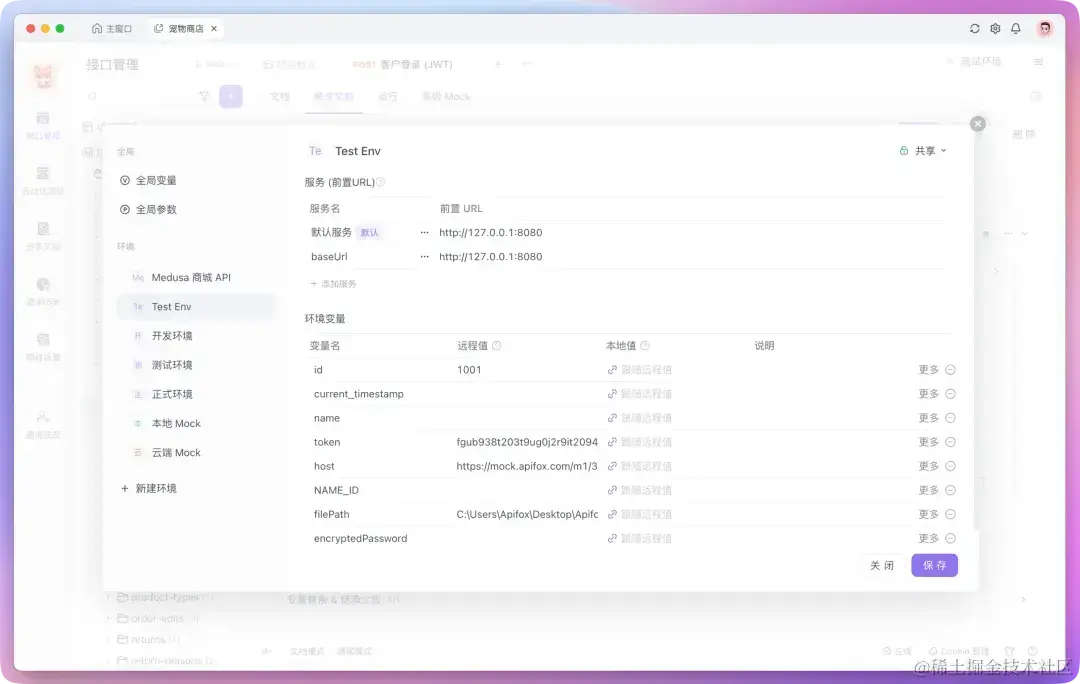Screen dimensions: 1080x684
Task: Click help icon beside 服务 (前置URL)
Action: pos(381,183)
